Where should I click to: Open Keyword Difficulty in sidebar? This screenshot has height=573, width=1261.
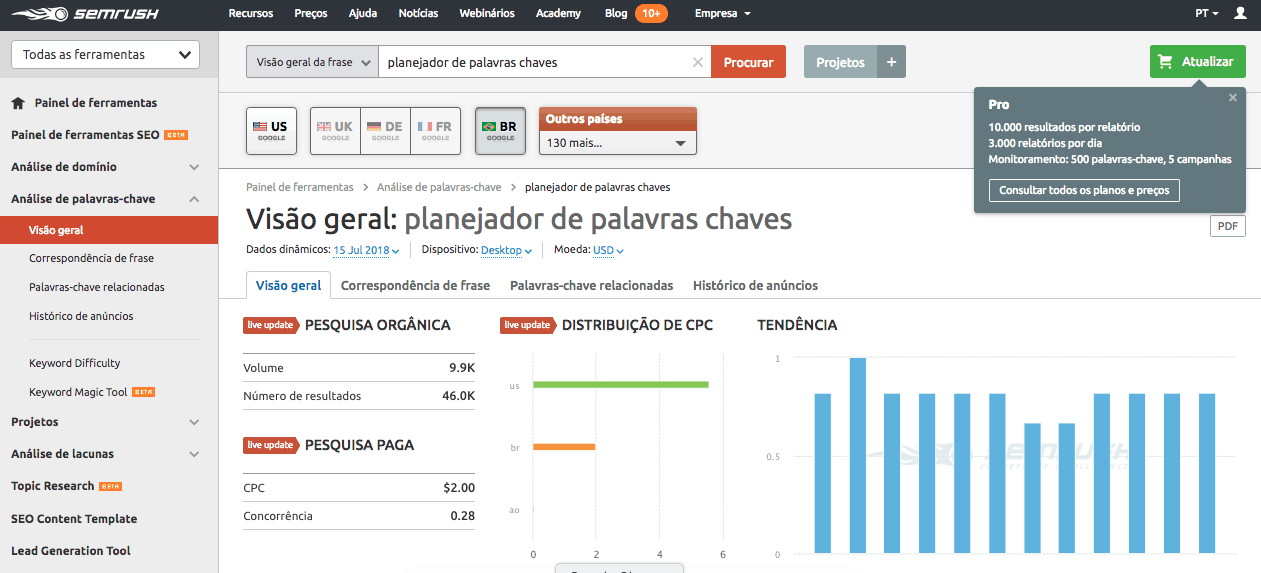(x=75, y=363)
